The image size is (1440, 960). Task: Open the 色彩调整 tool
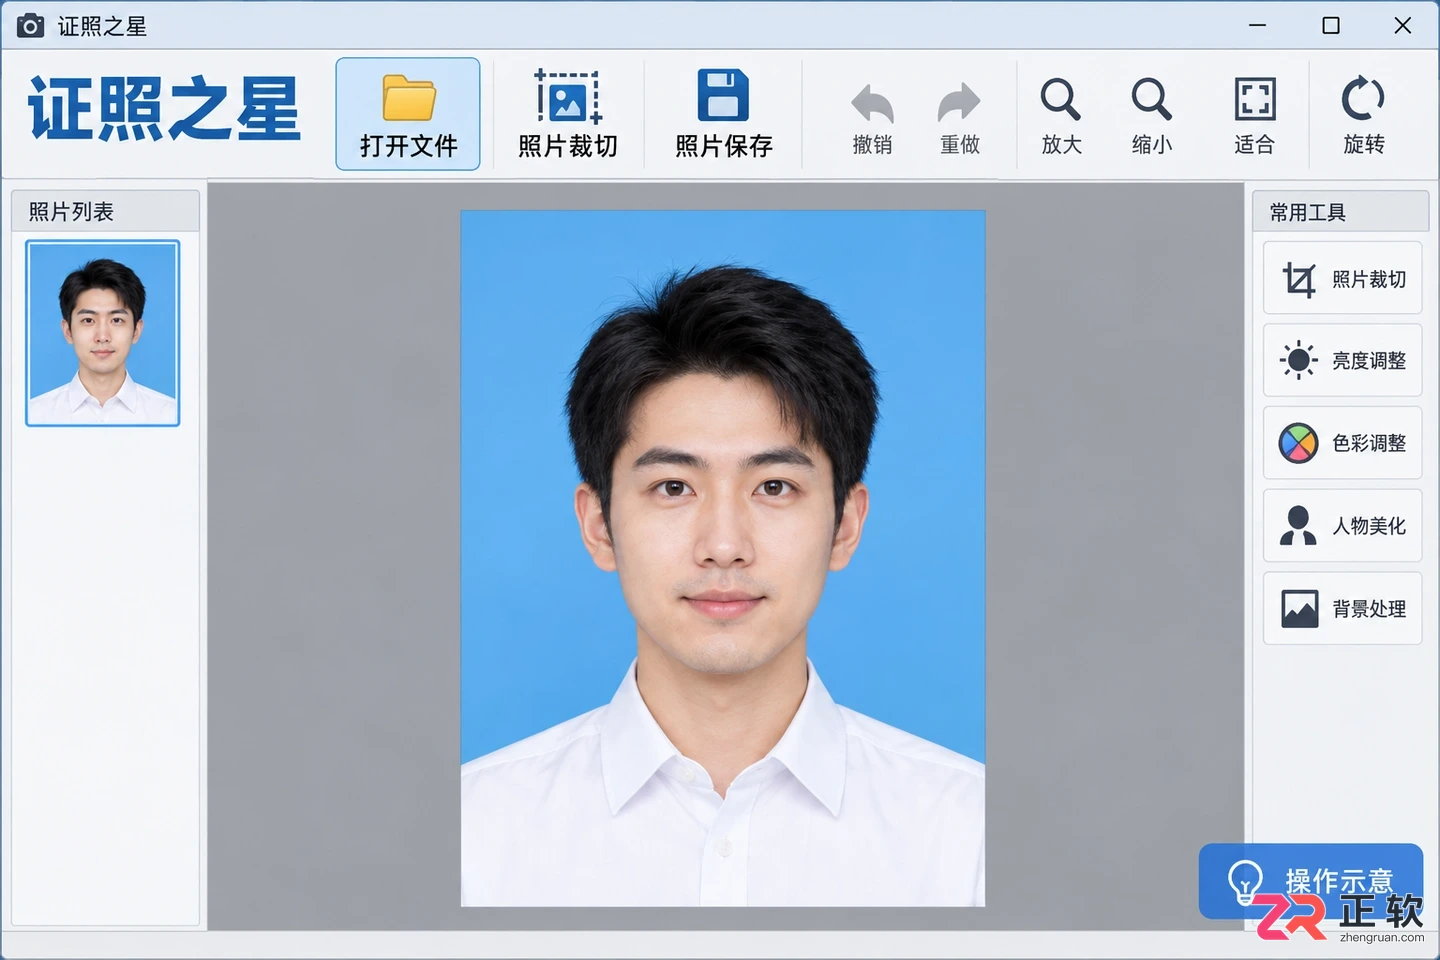pyautogui.click(x=1342, y=442)
